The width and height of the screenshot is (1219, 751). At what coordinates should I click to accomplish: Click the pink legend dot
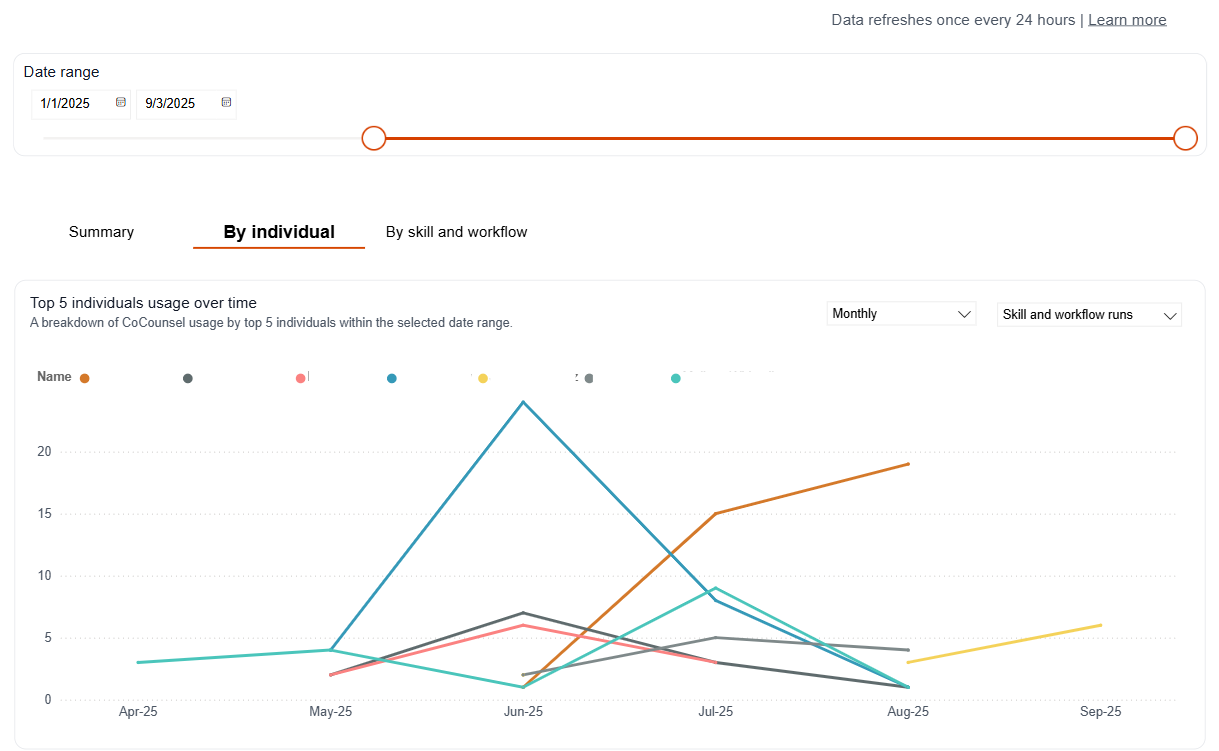[301, 378]
